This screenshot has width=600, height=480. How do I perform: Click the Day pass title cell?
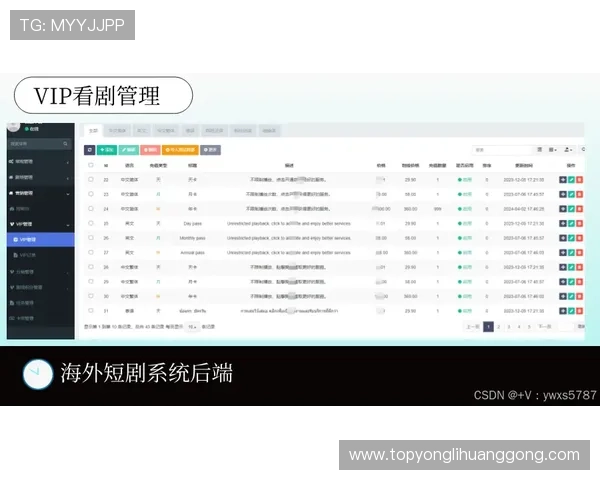(192, 224)
